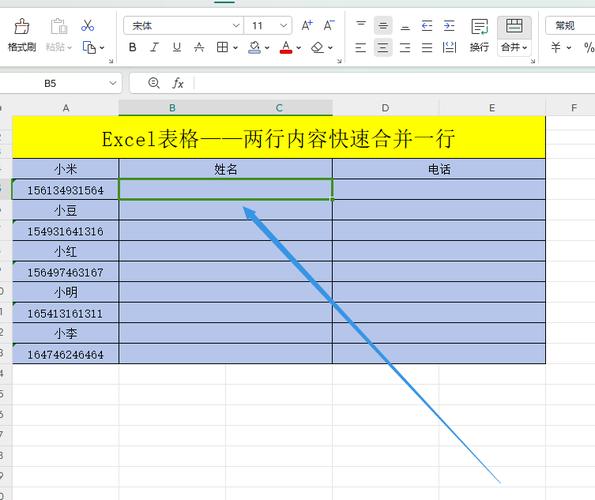The image size is (595, 500).
Task: Open alignment settings dialog launcher
Action: [x=533, y=61]
